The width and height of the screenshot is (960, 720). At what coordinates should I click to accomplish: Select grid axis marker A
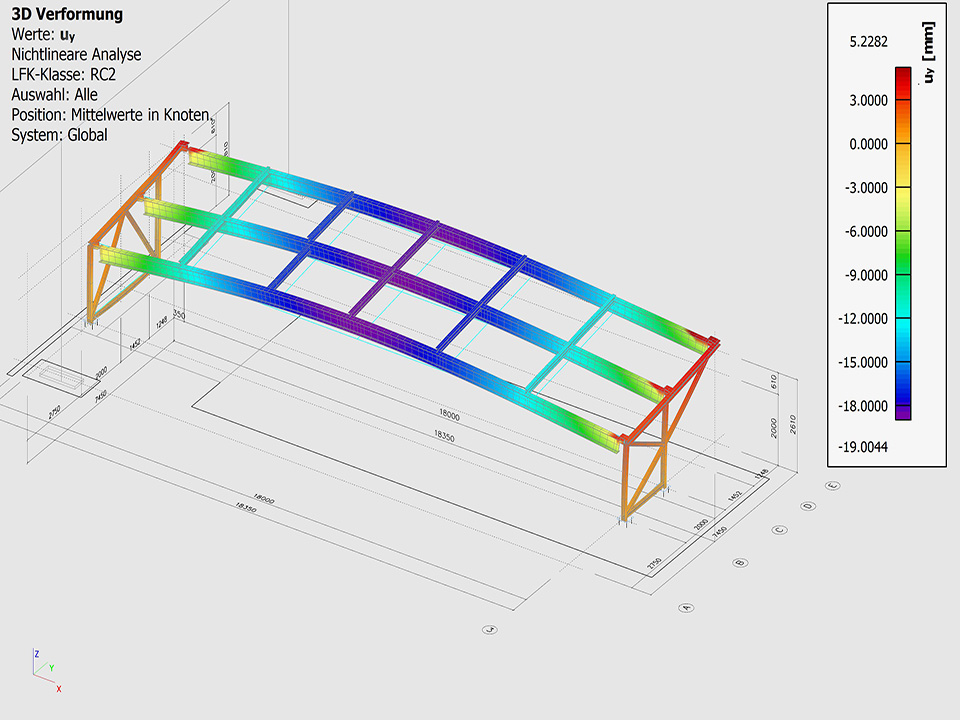(686, 606)
